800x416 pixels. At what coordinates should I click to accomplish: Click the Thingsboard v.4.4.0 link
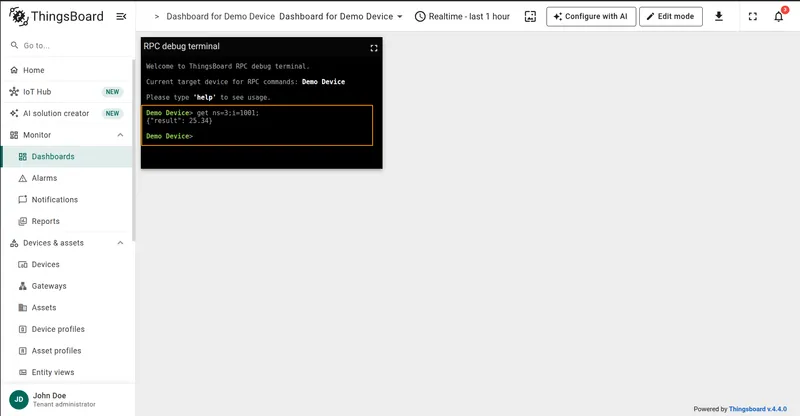[x=758, y=409]
